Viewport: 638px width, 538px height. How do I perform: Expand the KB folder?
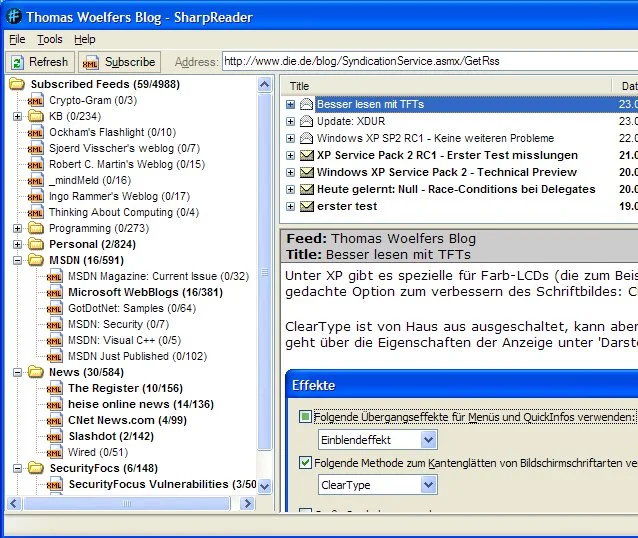17,117
